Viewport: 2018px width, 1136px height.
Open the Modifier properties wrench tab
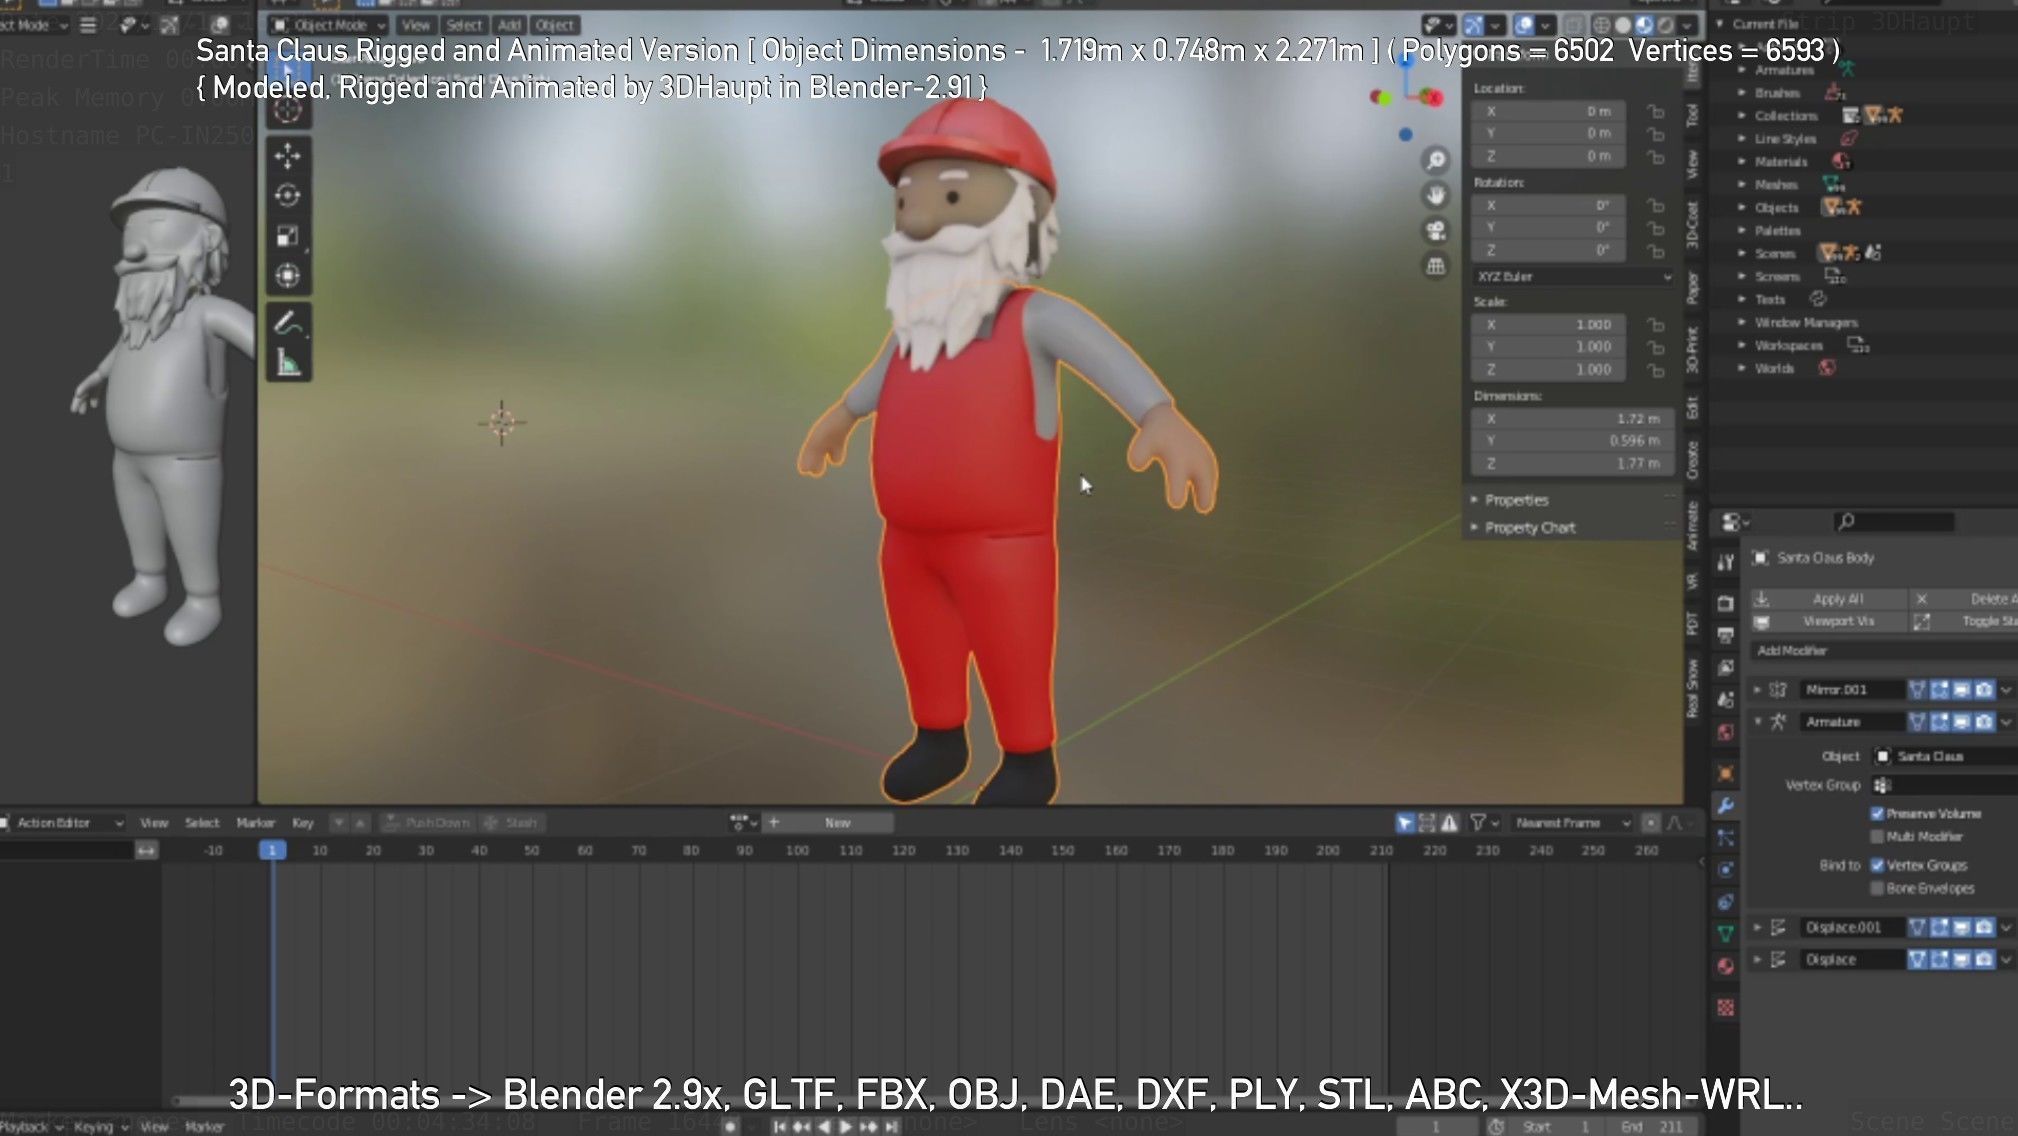1726,806
